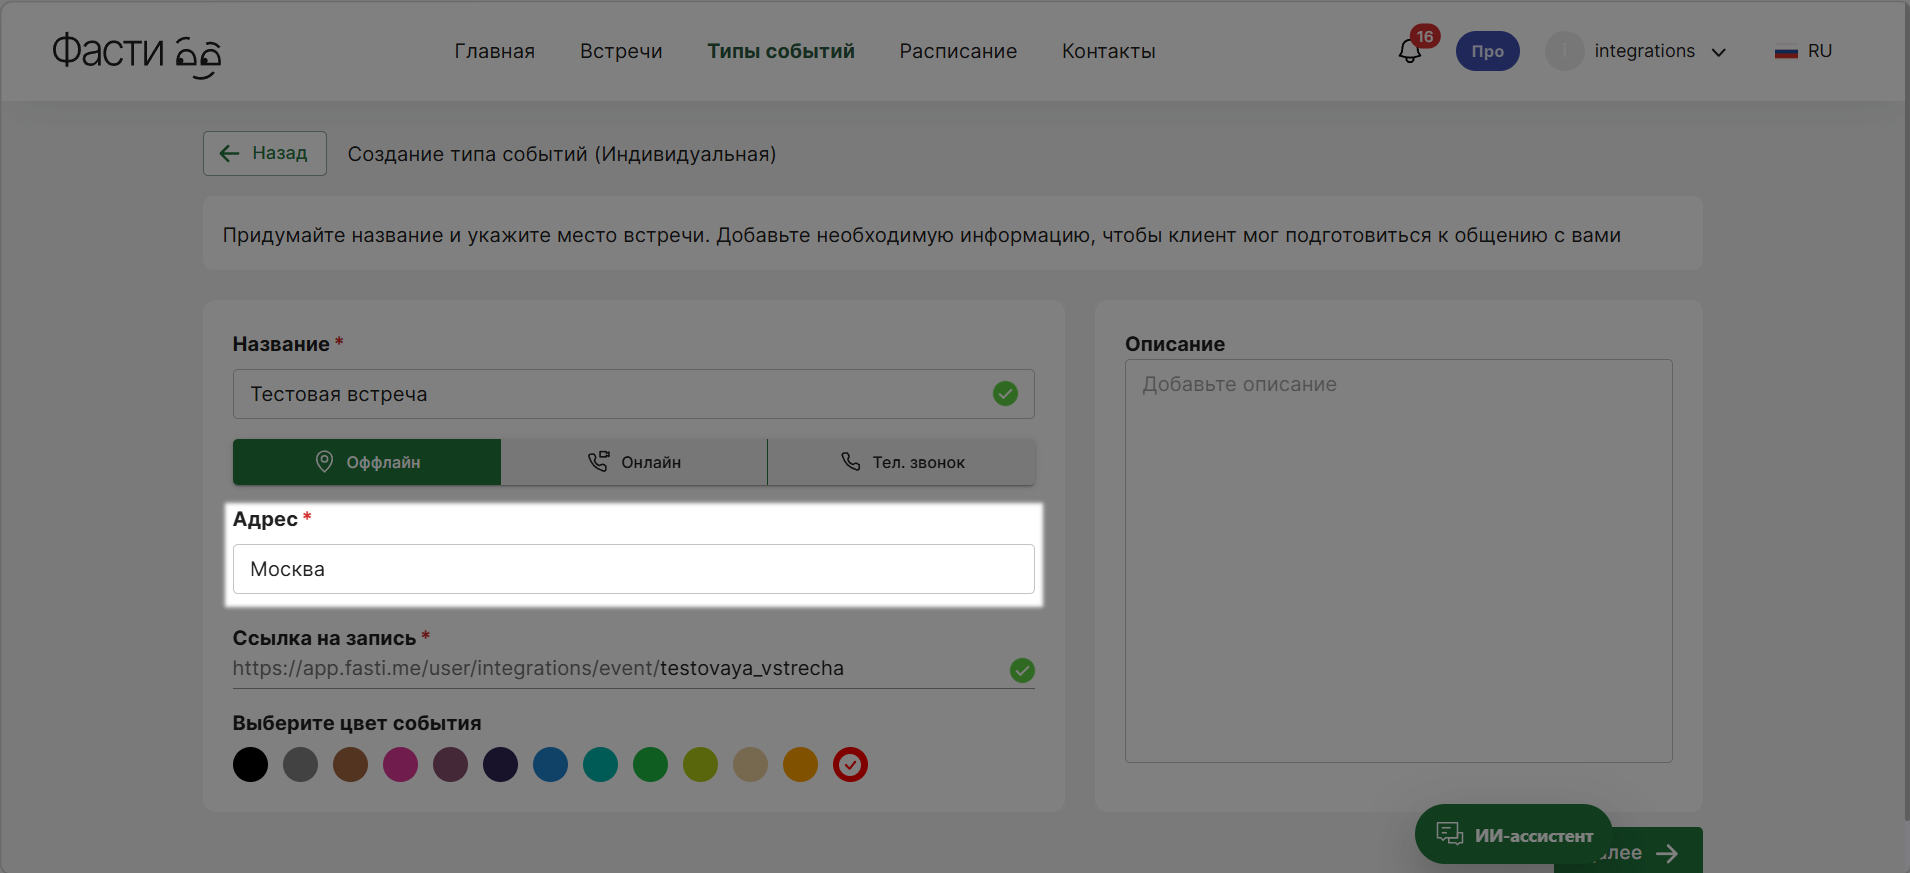Viewport: 1910px width, 873px height.
Task: Click the Адрес input field
Action: click(x=633, y=569)
